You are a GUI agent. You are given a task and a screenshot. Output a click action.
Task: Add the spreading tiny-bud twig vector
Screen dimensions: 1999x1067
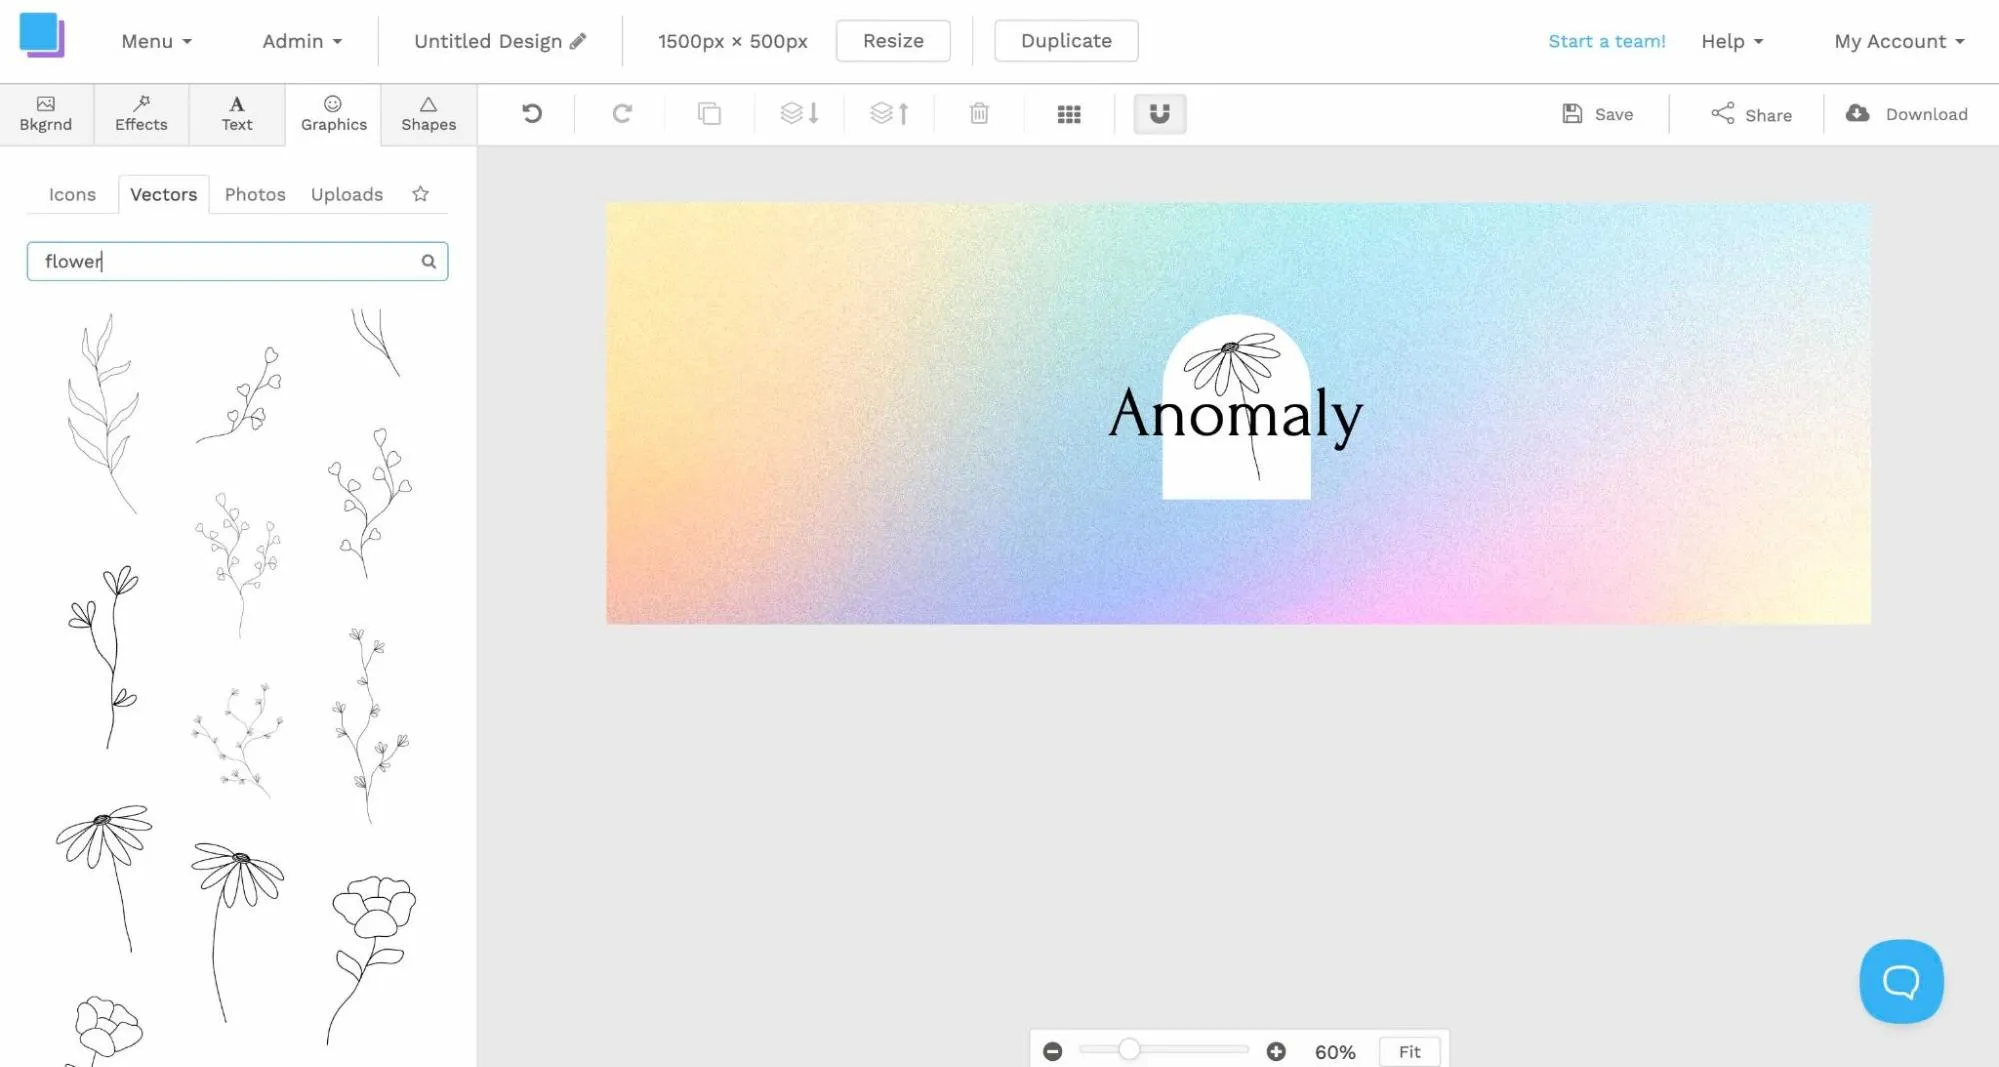coord(237,740)
